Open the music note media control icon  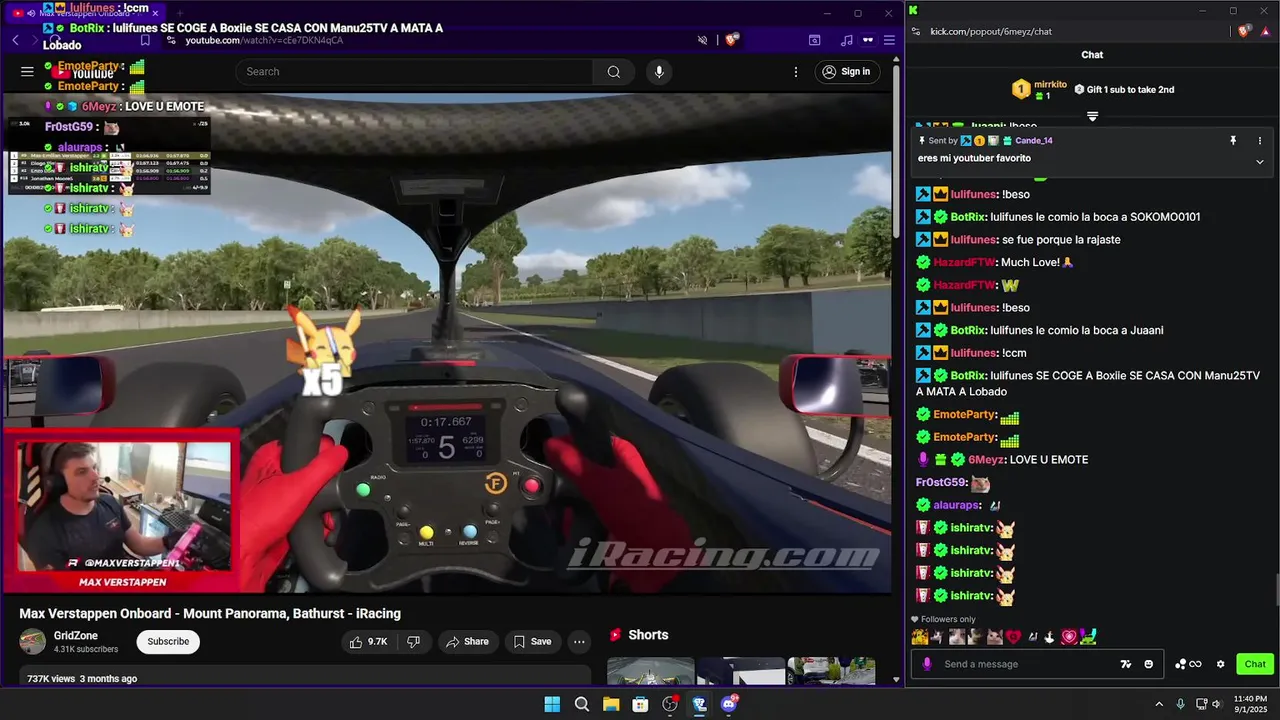coord(847,40)
